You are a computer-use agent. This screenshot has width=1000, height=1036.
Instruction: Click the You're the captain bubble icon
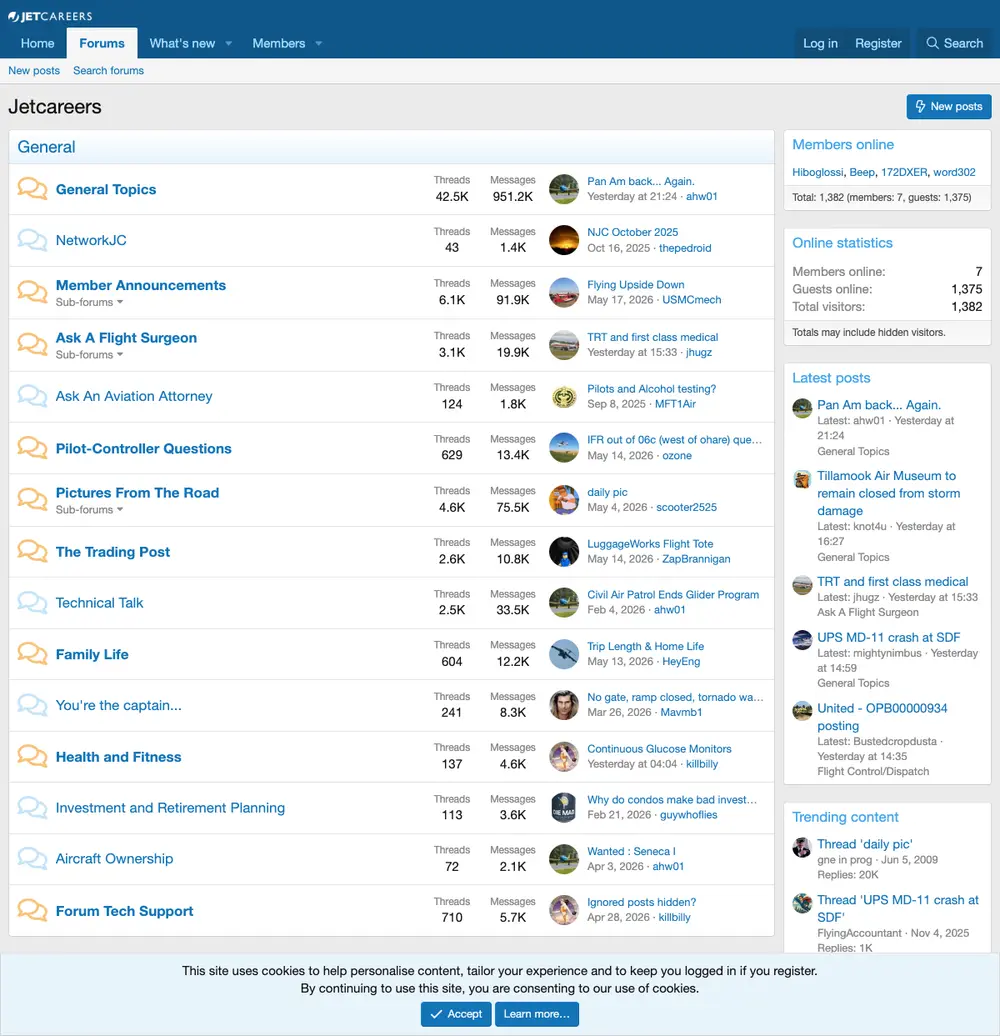click(32, 705)
